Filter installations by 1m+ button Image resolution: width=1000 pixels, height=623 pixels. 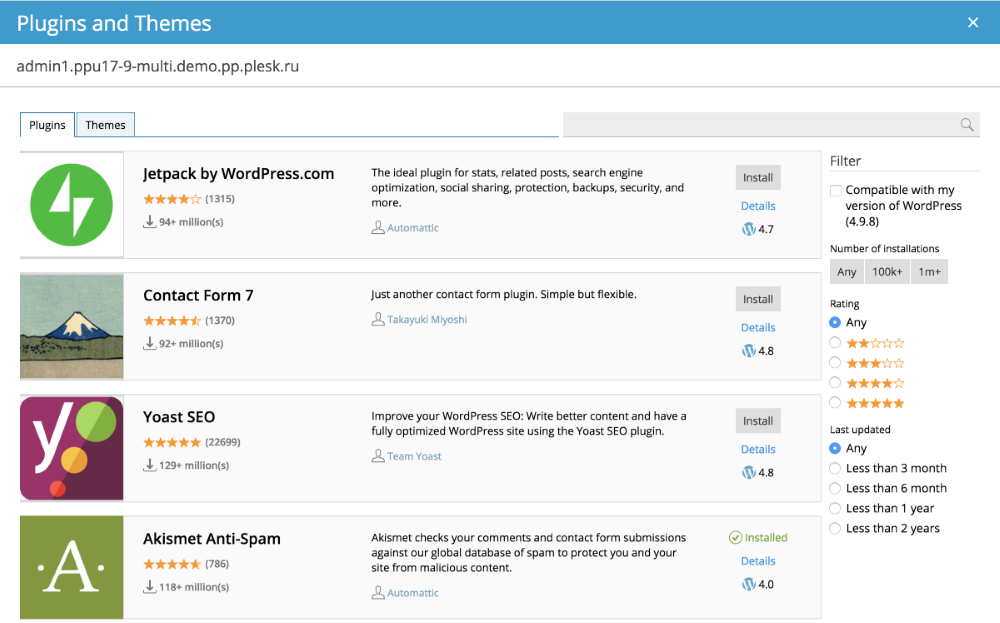pyautogui.click(x=930, y=272)
